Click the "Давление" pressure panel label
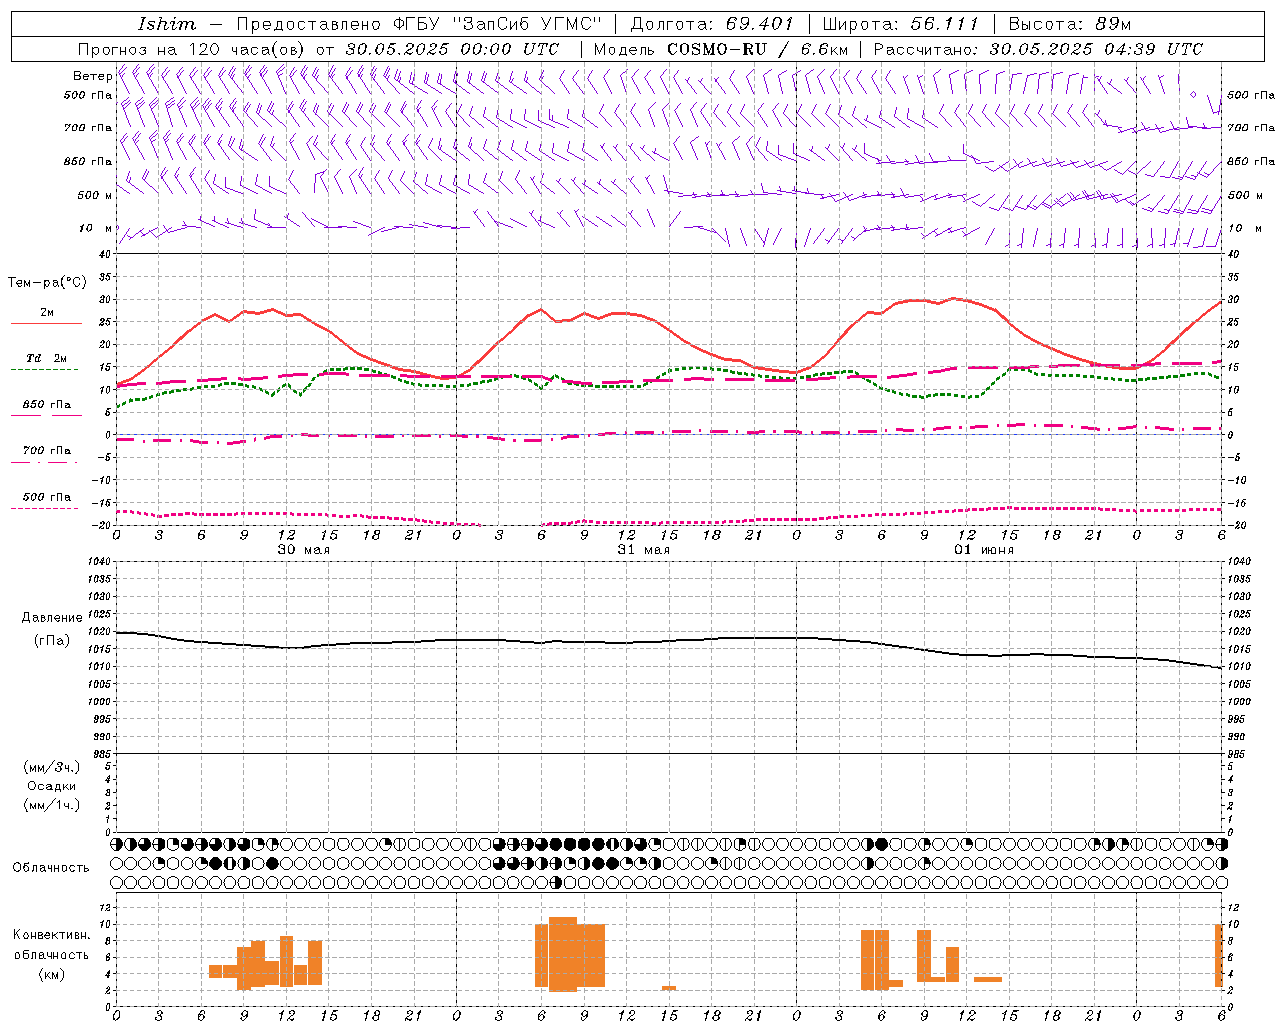The width and height of the screenshot is (1280, 1024). coord(52,617)
